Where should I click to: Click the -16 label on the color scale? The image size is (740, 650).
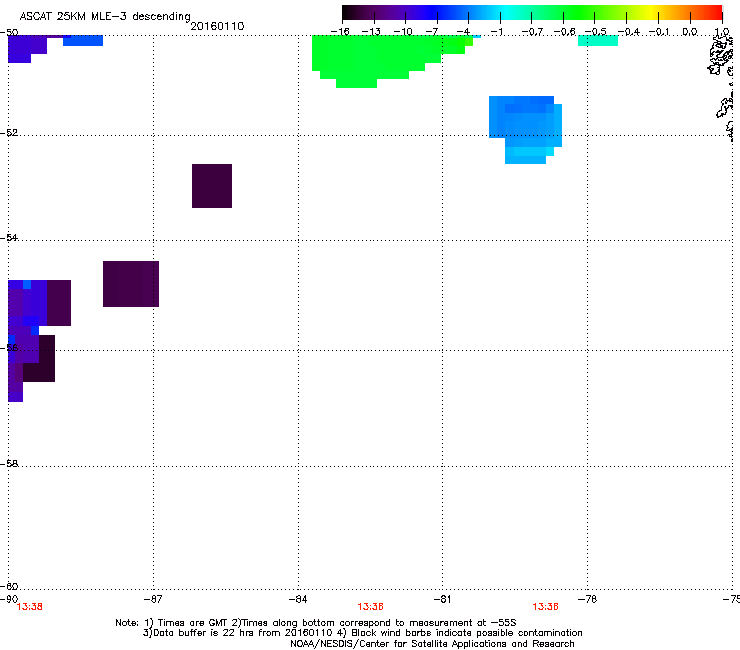[340, 32]
